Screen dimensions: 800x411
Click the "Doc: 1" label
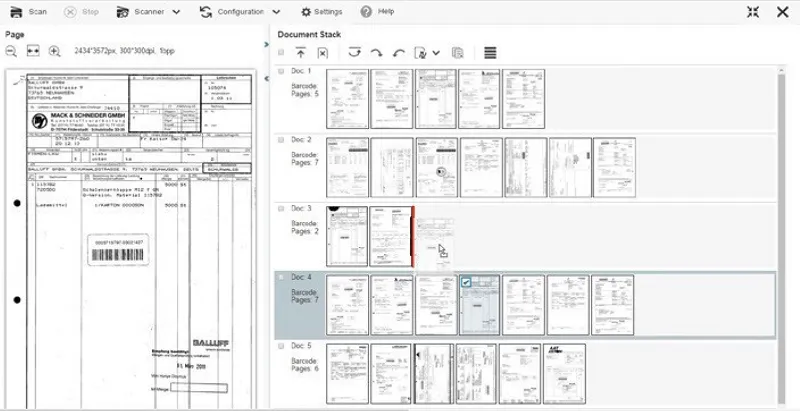(301, 71)
